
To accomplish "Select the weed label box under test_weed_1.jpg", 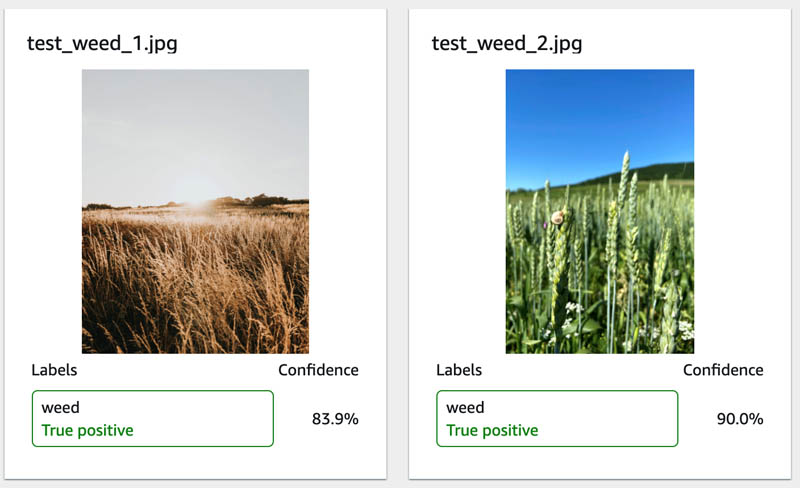I will coord(153,419).
